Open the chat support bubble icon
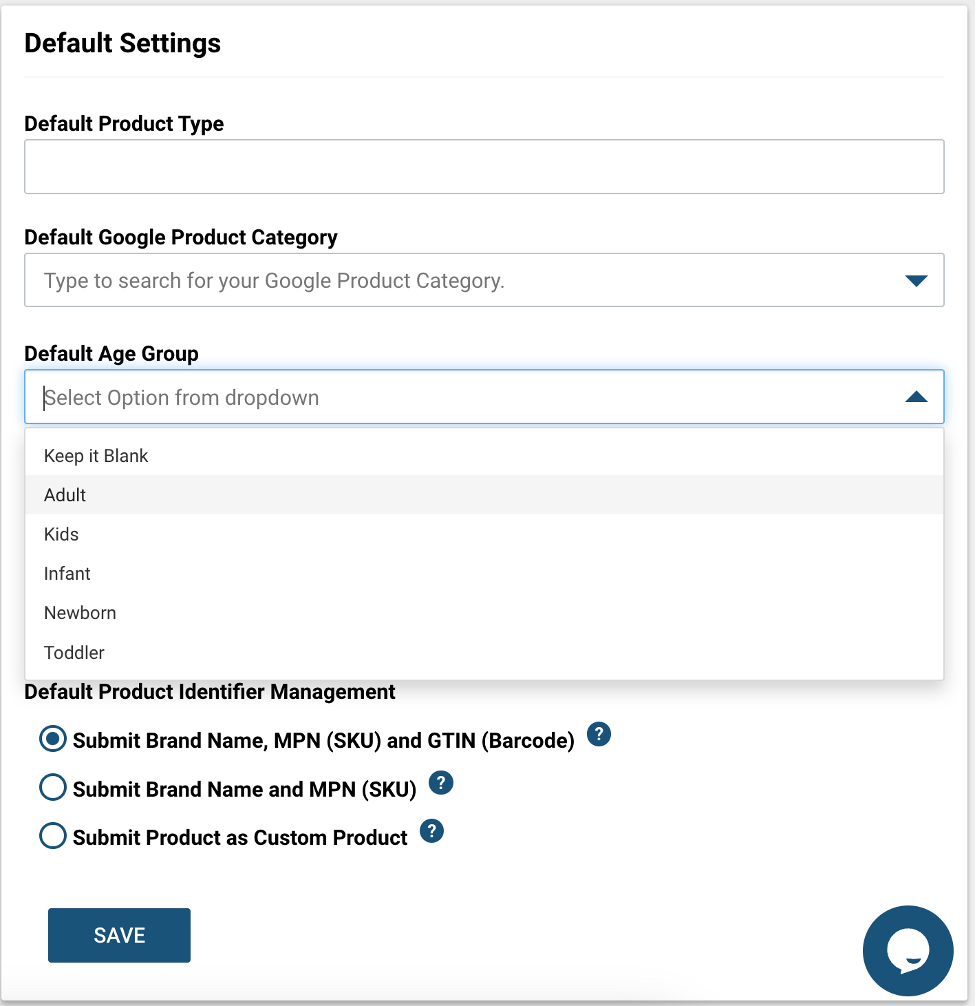Image resolution: width=977 pixels, height=1006 pixels. [908, 950]
